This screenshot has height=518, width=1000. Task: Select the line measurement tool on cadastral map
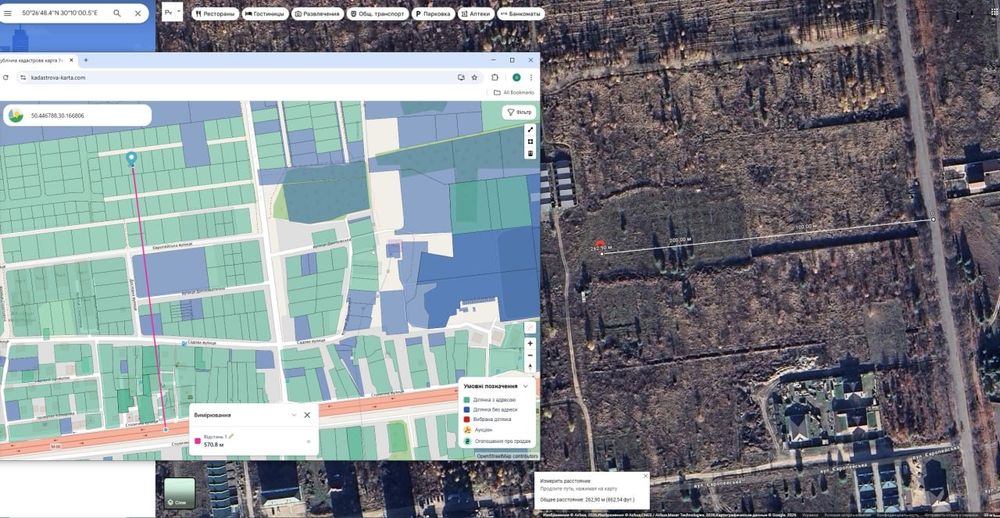(529, 130)
